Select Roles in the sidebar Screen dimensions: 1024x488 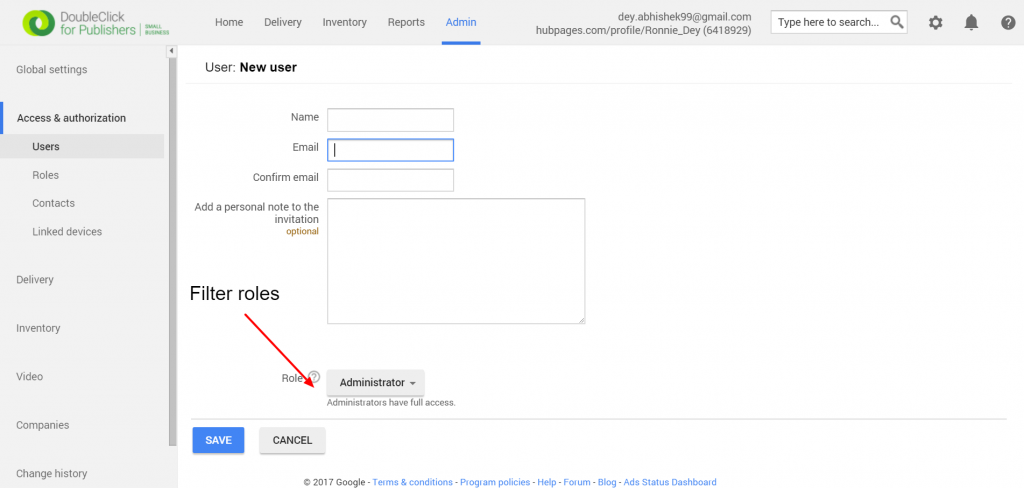pos(45,175)
